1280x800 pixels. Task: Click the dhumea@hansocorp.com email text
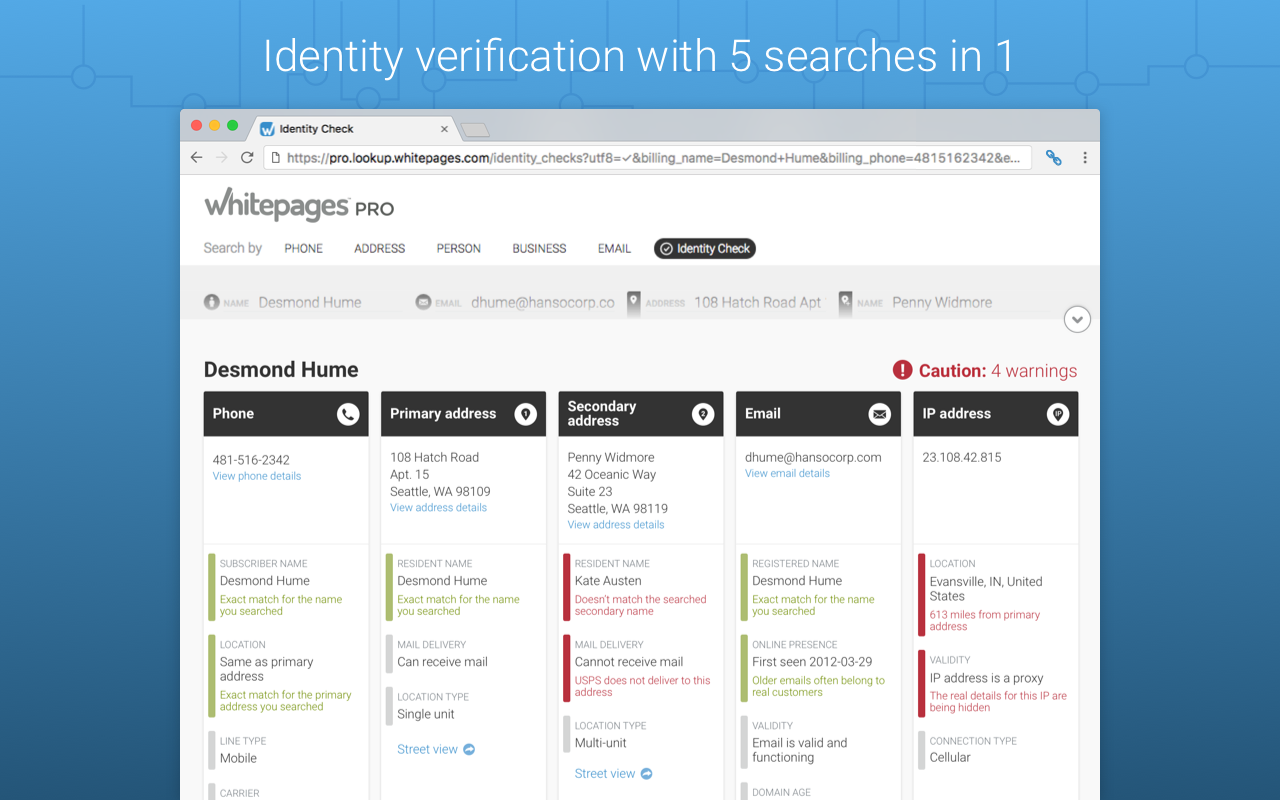click(x=813, y=457)
